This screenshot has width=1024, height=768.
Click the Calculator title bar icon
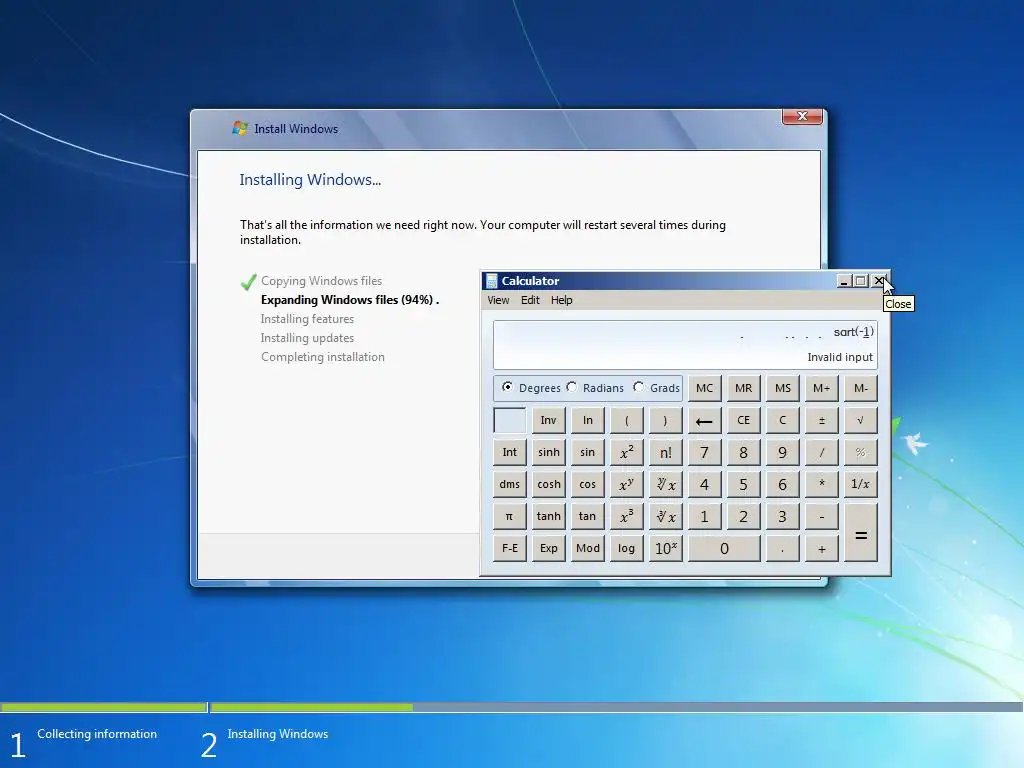coord(492,281)
